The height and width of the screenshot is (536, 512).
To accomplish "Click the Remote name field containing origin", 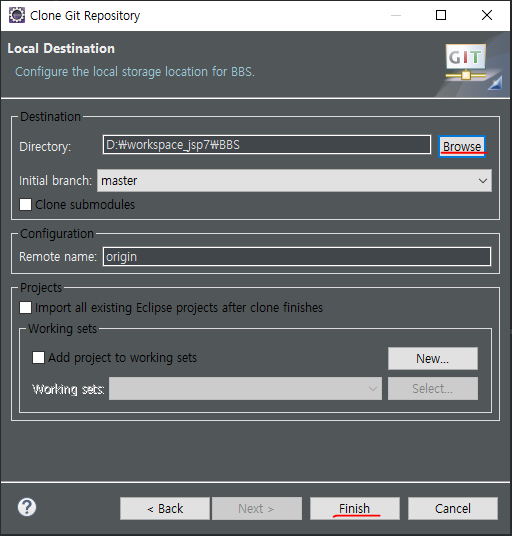I will 297,256.
